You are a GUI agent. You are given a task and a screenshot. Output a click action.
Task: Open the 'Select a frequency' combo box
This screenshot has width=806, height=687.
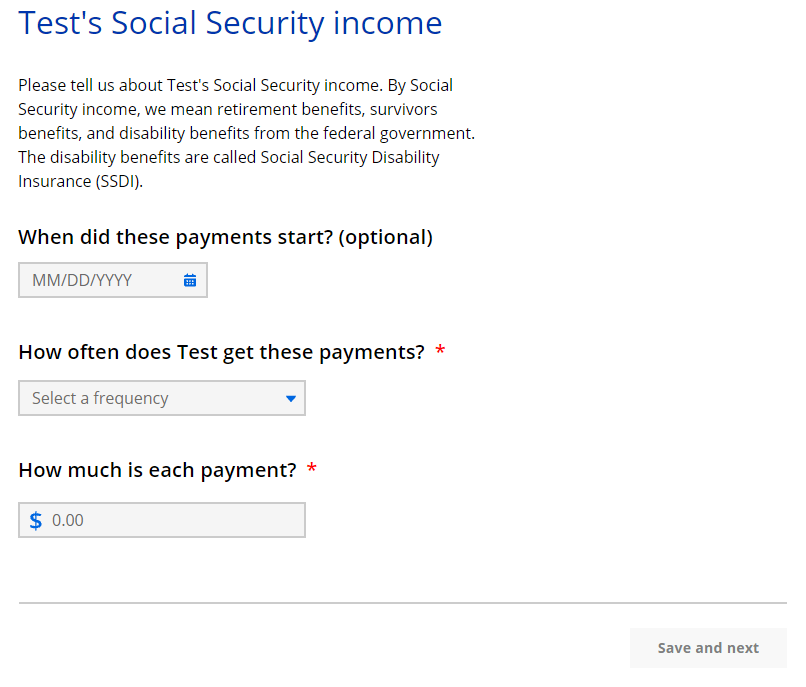(x=161, y=398)
